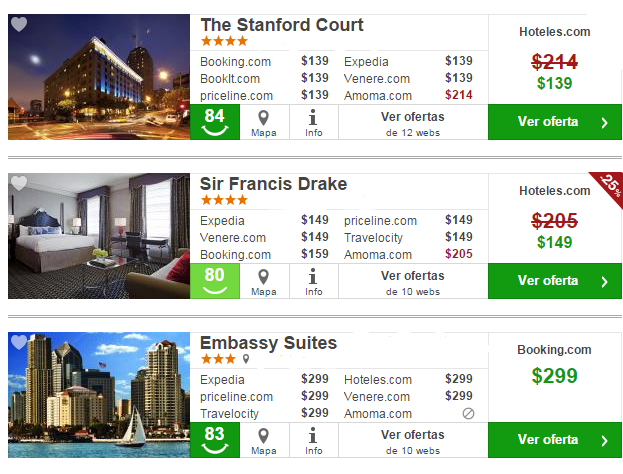
Task: Click the 84 rating score badge
Action: click(x=215, y=122)
